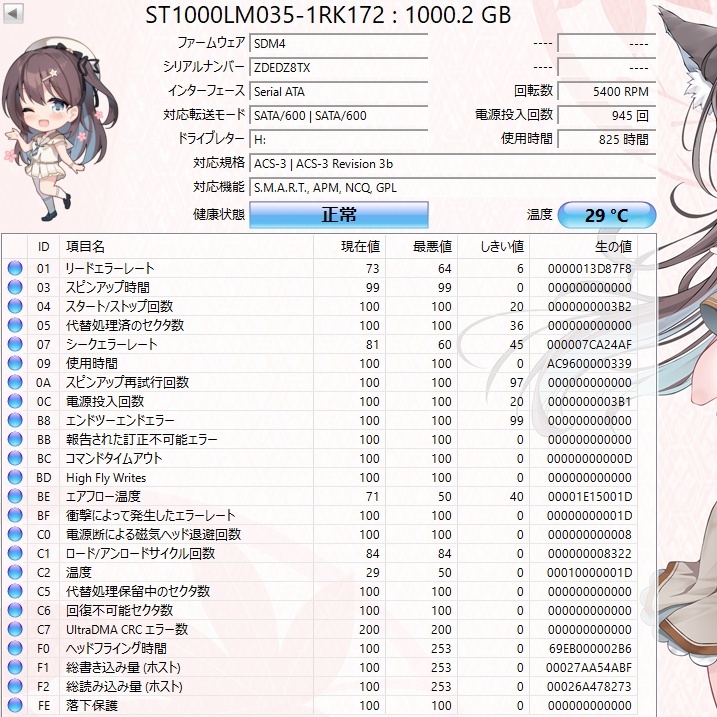This screenshot has width=717, height=717.
Task: Click status orb for row C5 代替処理保留中のセクタ数
Action: pos(15,591)
